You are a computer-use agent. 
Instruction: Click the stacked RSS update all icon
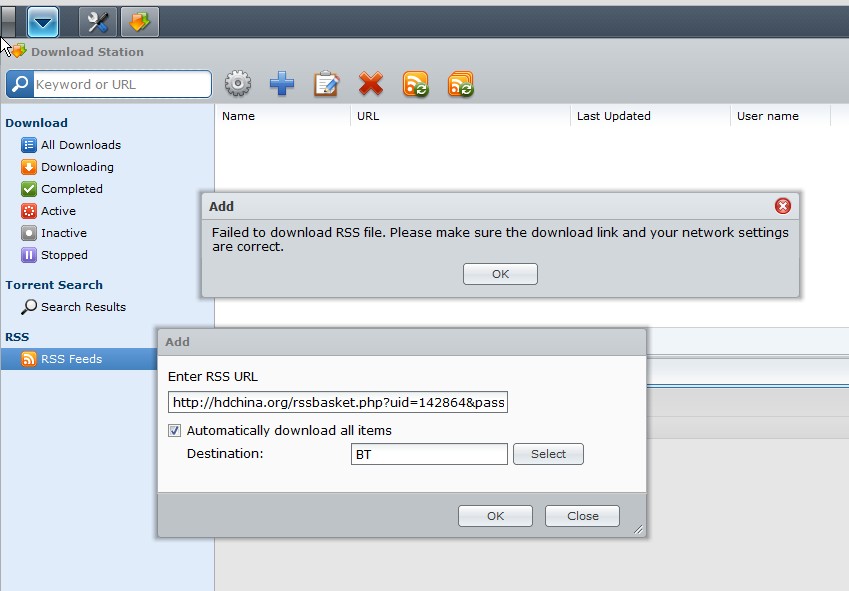[461, 84]
